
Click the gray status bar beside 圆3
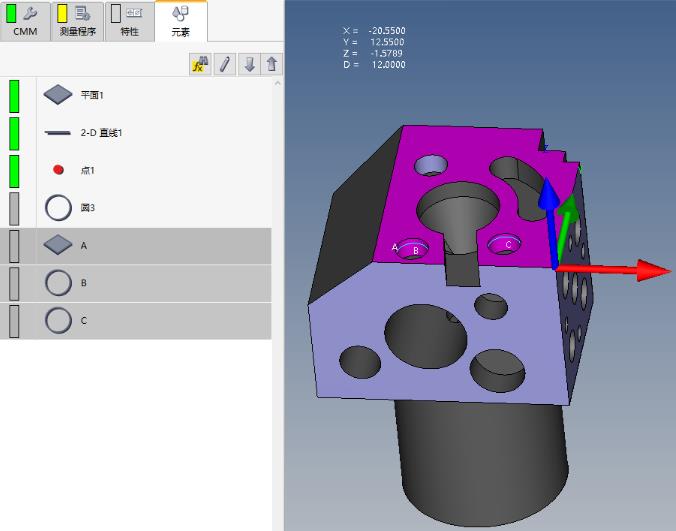click(x=14, y=209)
